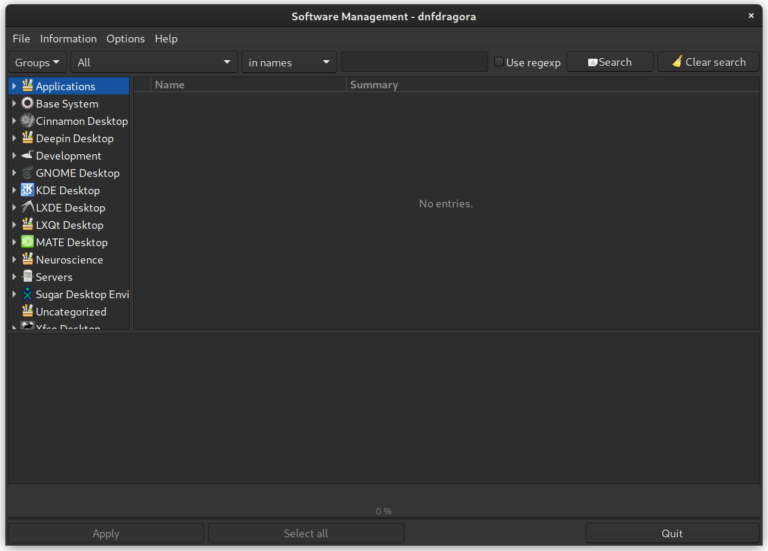Expand the Neuroscience group tree arrow
Screen dimensions: 768x551
(x=14, y=260)
